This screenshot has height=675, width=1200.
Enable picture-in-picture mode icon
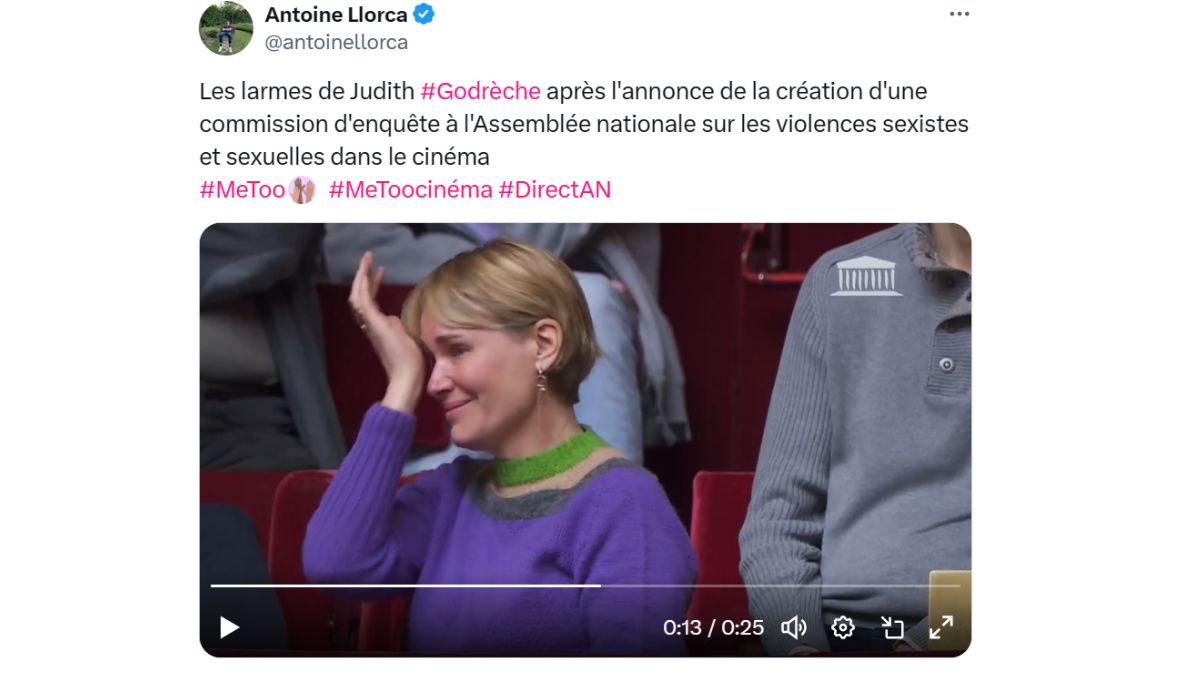(x=892, y=627)
